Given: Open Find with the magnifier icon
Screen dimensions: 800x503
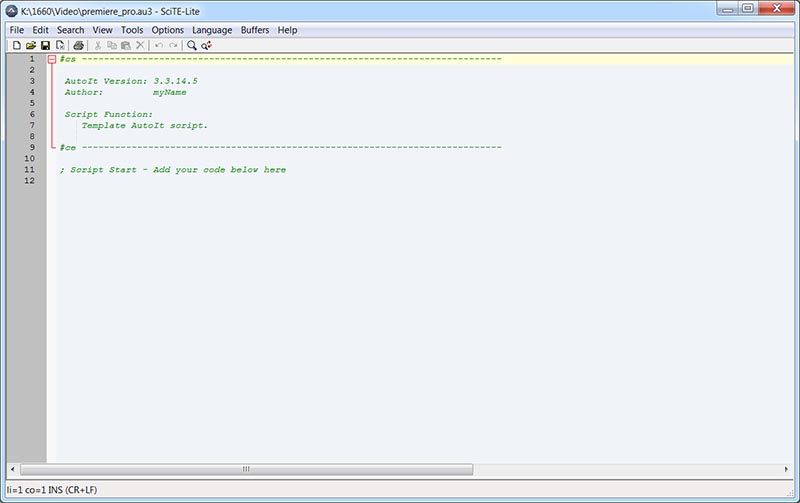Looking at the screenshot, I should tap(192, 45).
